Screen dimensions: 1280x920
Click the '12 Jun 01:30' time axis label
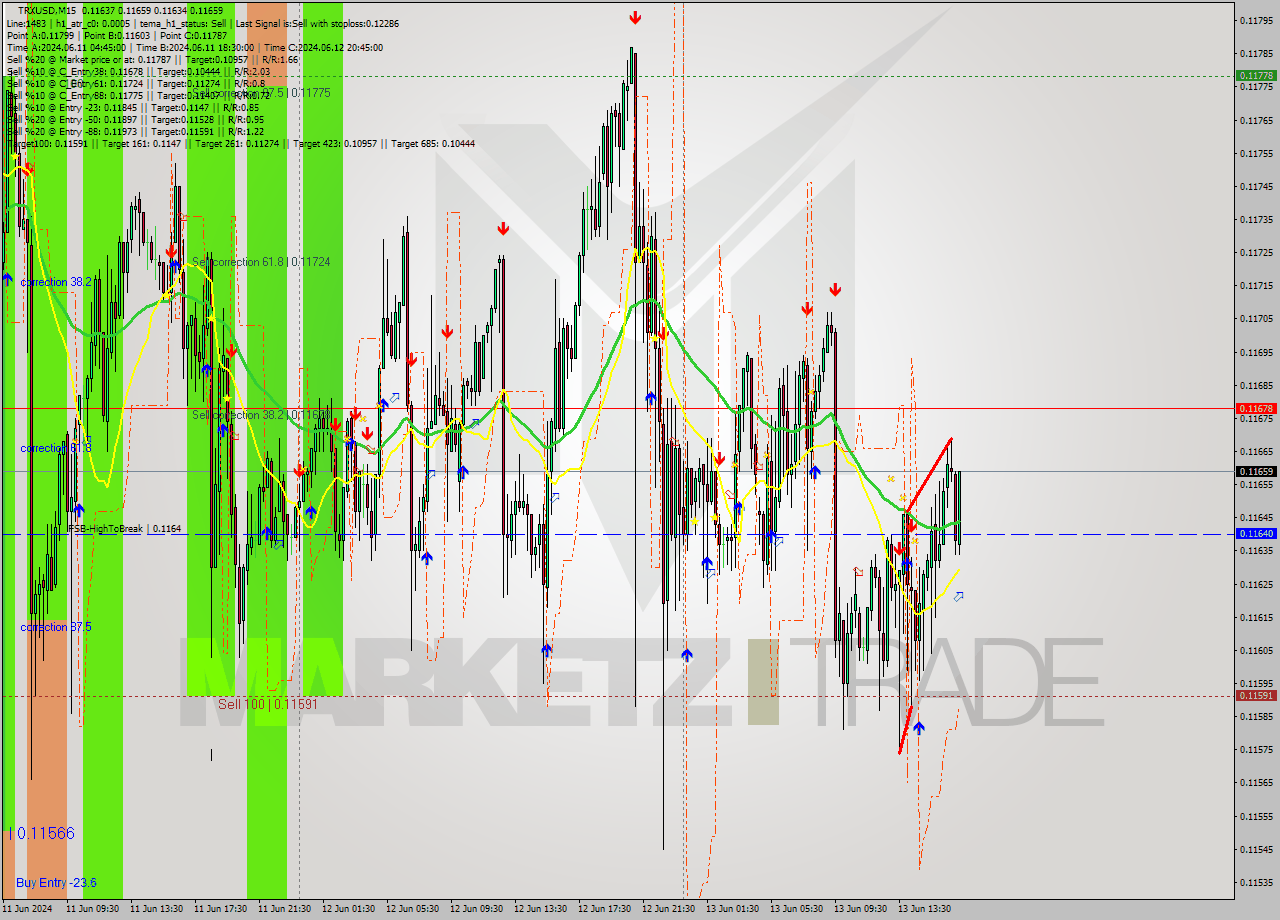348,909
